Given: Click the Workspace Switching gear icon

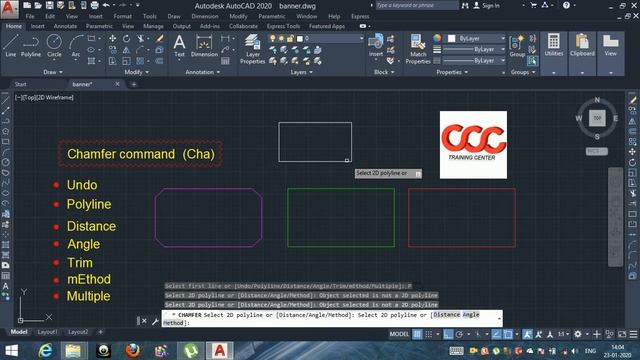Looking at the screenshot, I should (x=578, y=334).
